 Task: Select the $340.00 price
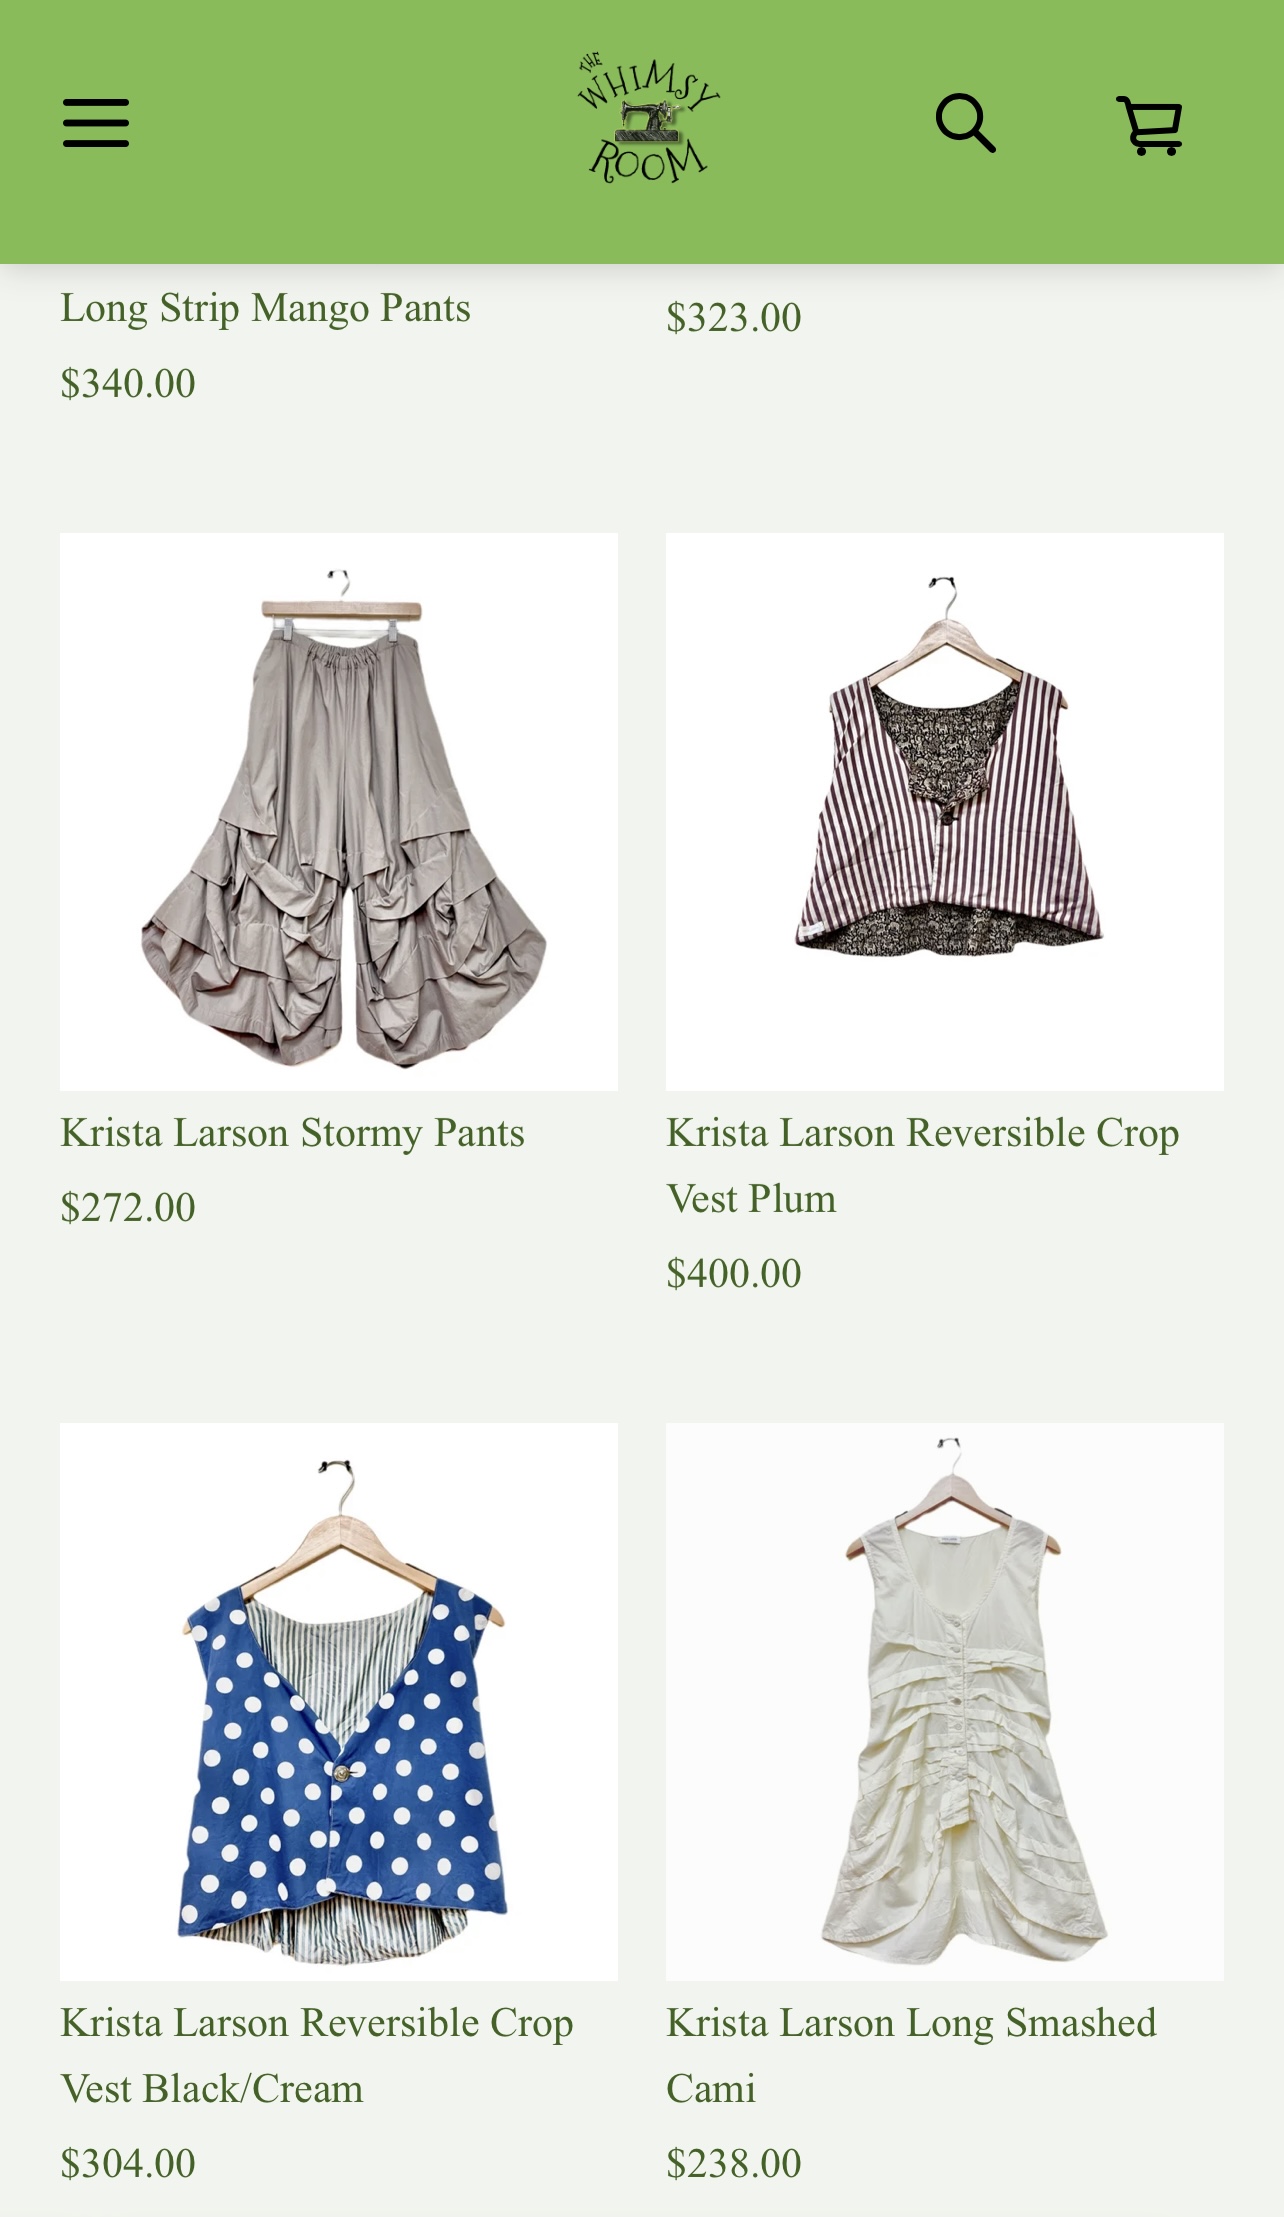click(x=128, y=384)
